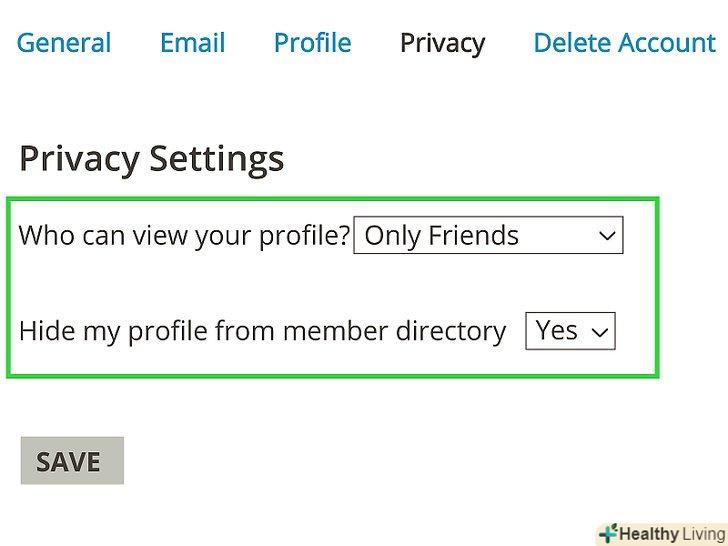Open the hide from member directory dropdown
The height and width of the screenshot is (546, 728).
point(570,331)
